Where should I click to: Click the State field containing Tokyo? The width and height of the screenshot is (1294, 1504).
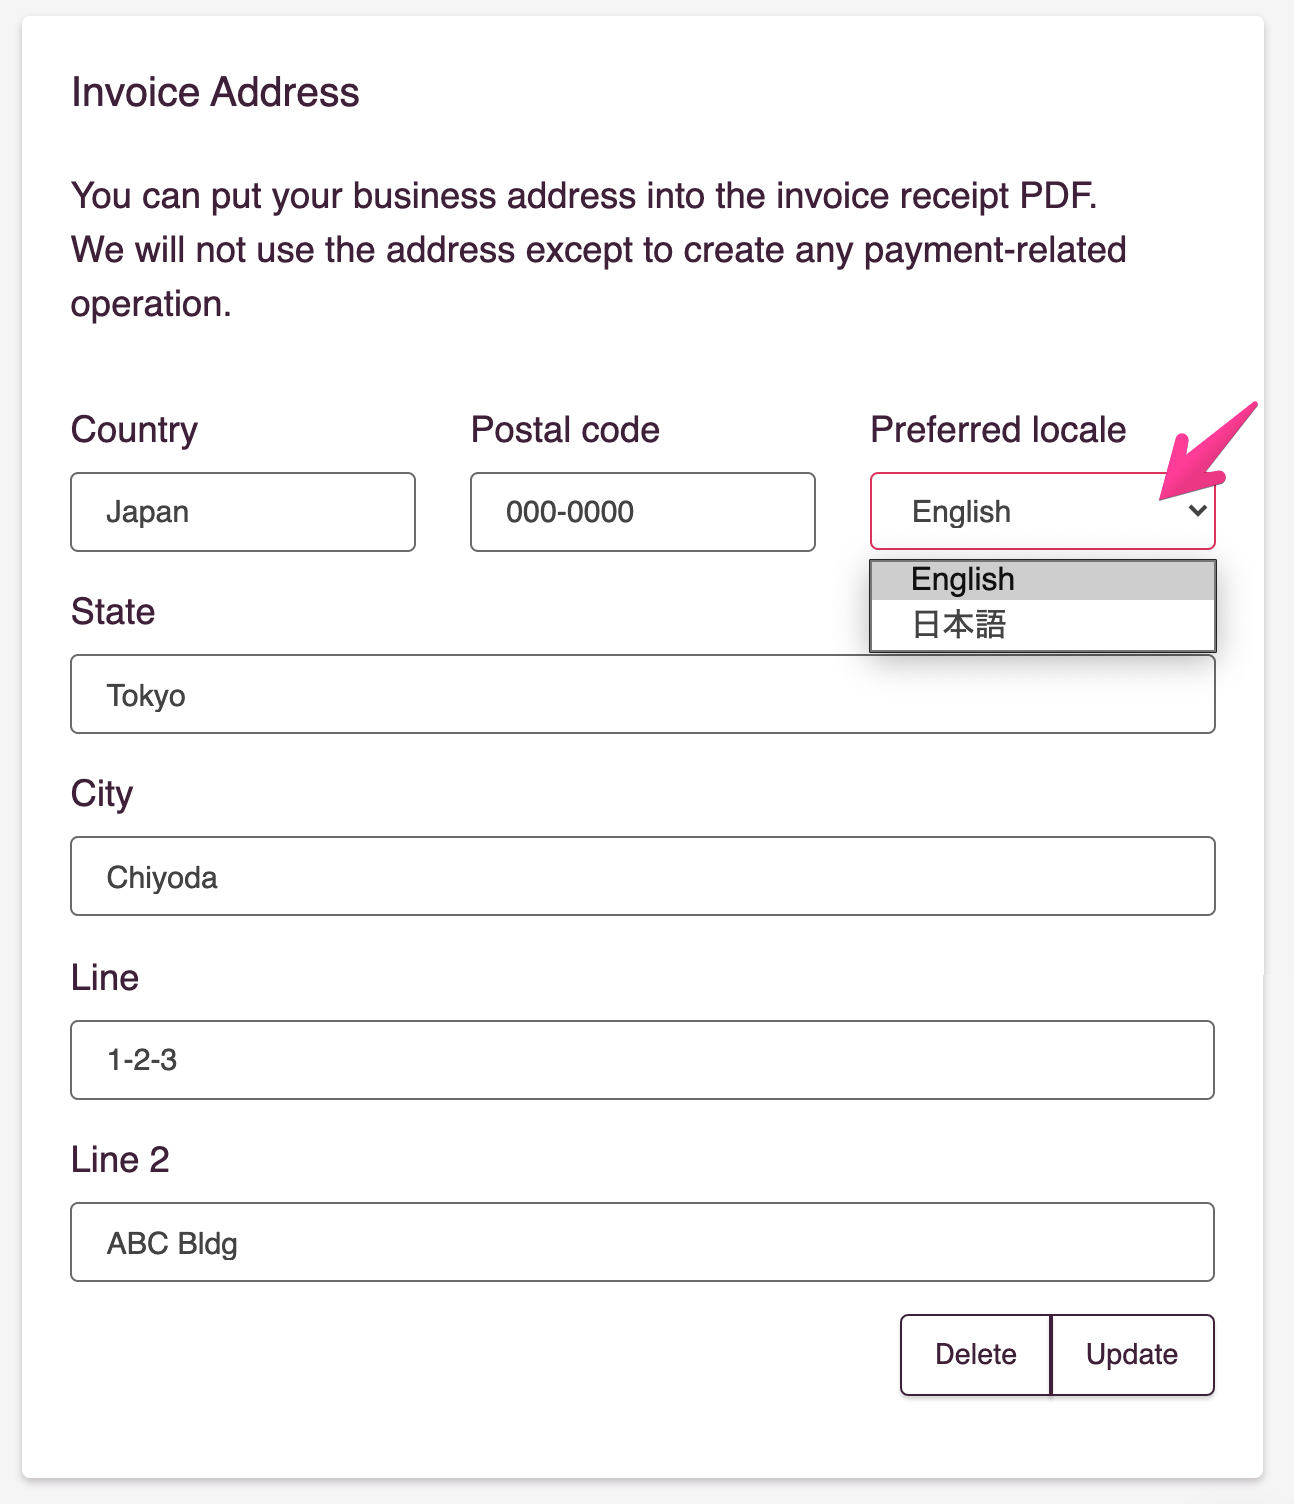643,694
